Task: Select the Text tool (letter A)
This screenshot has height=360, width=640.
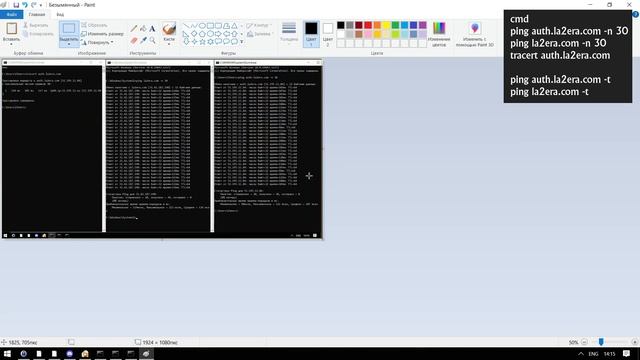Action: click(x=152, y=29)
